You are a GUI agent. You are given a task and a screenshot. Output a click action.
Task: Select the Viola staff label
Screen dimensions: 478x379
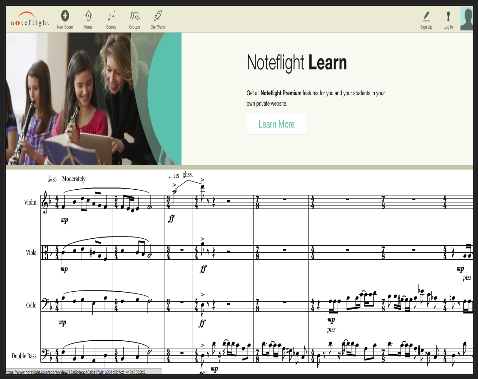point(31,252)
